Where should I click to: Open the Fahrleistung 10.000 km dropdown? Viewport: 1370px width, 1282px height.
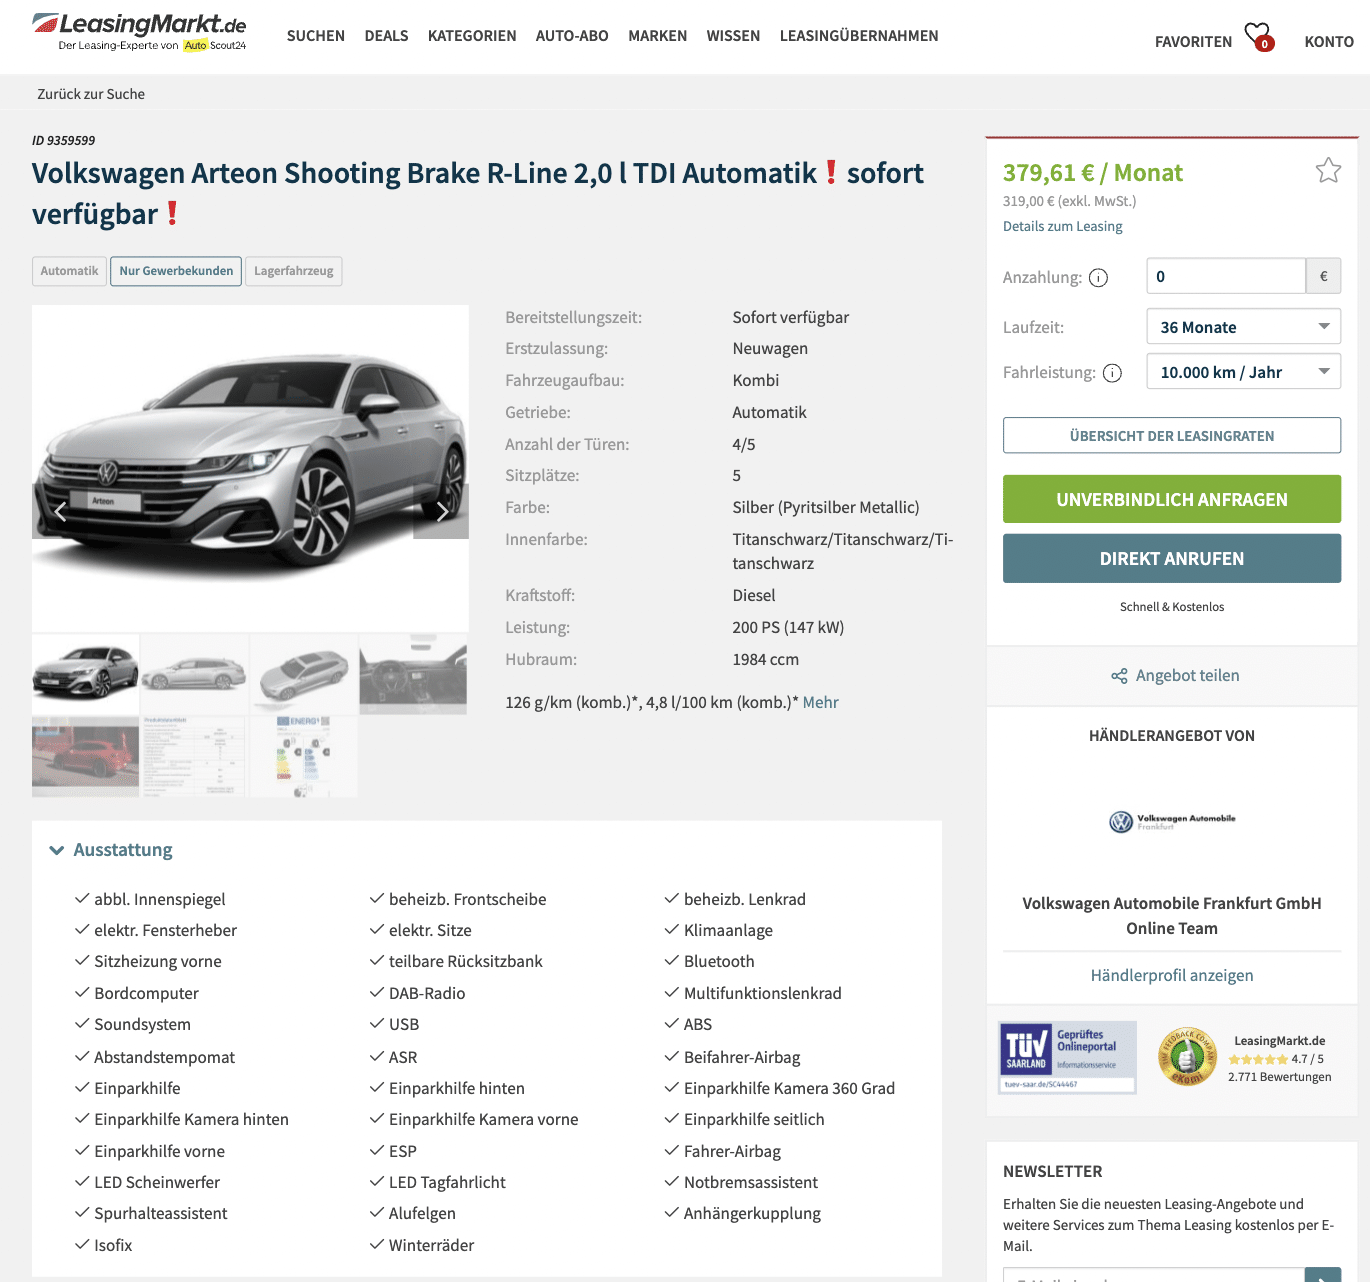[1244, 372]
